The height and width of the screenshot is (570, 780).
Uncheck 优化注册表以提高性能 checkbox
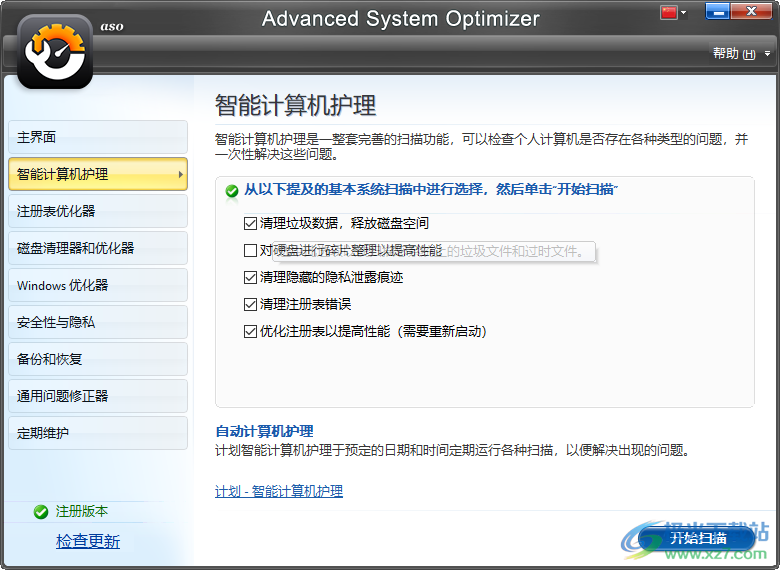[250, 331]
